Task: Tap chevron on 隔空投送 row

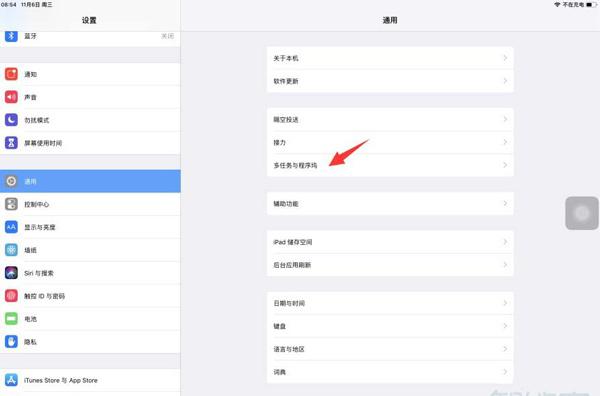Action: coord(505,119)
